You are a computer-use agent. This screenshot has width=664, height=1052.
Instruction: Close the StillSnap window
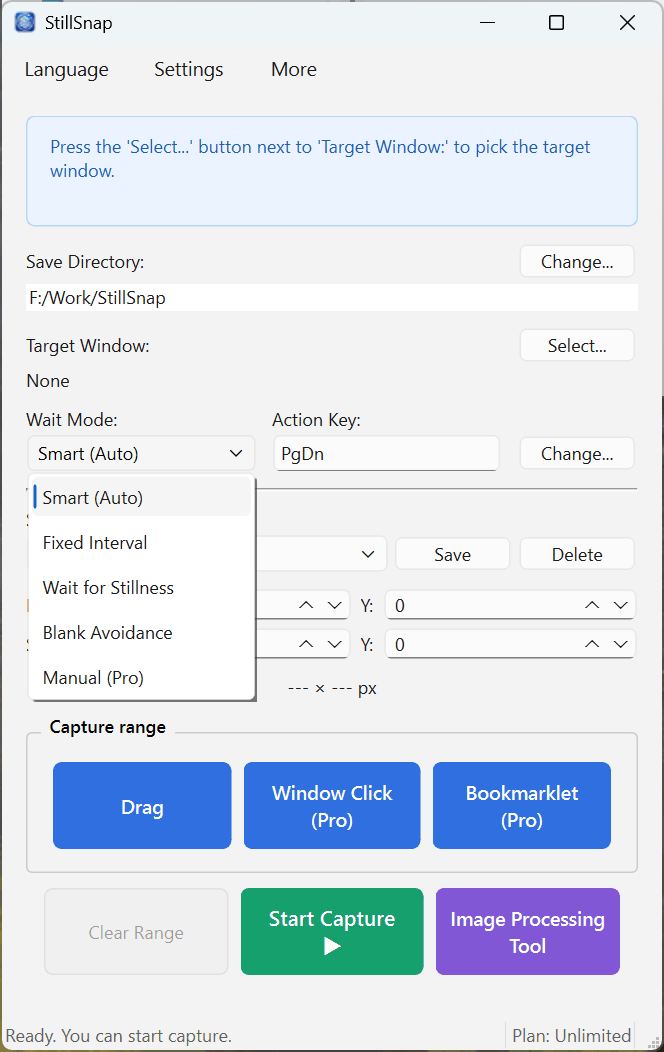(627, 23)
